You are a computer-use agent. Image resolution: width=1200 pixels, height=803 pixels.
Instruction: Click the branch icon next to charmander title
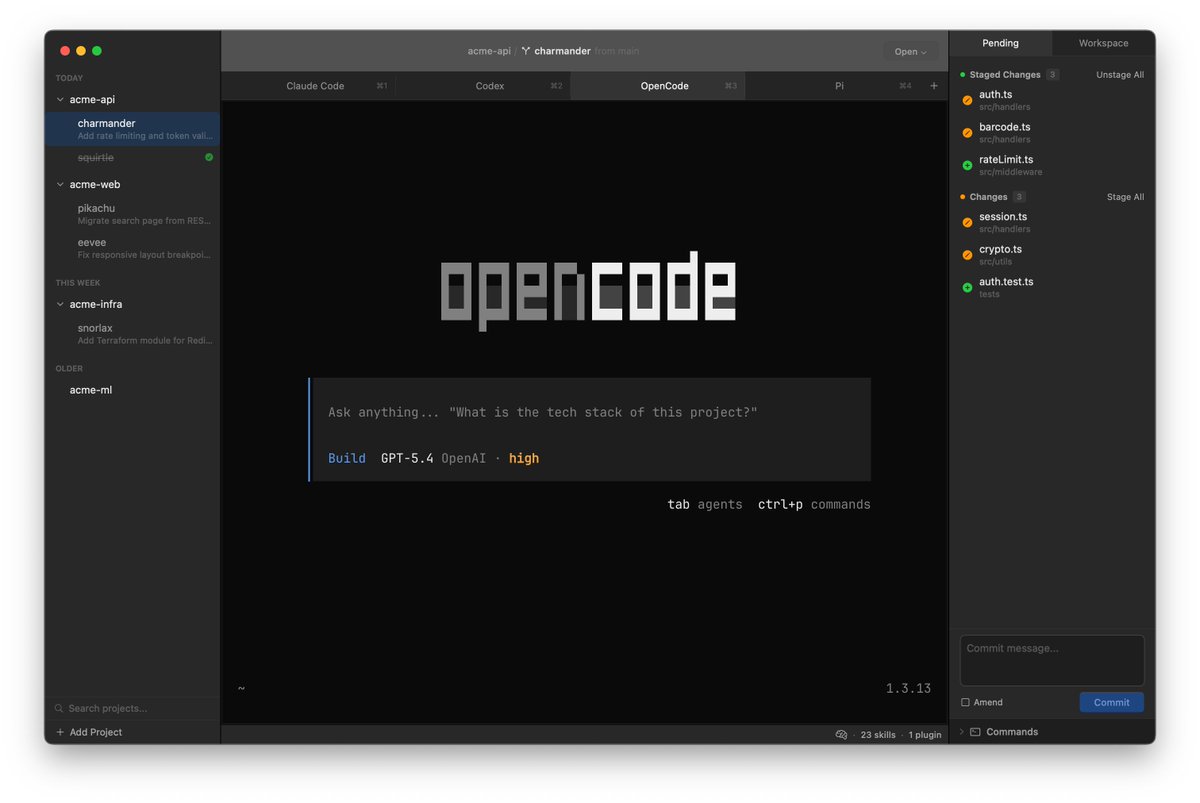[x=525, y=51]
